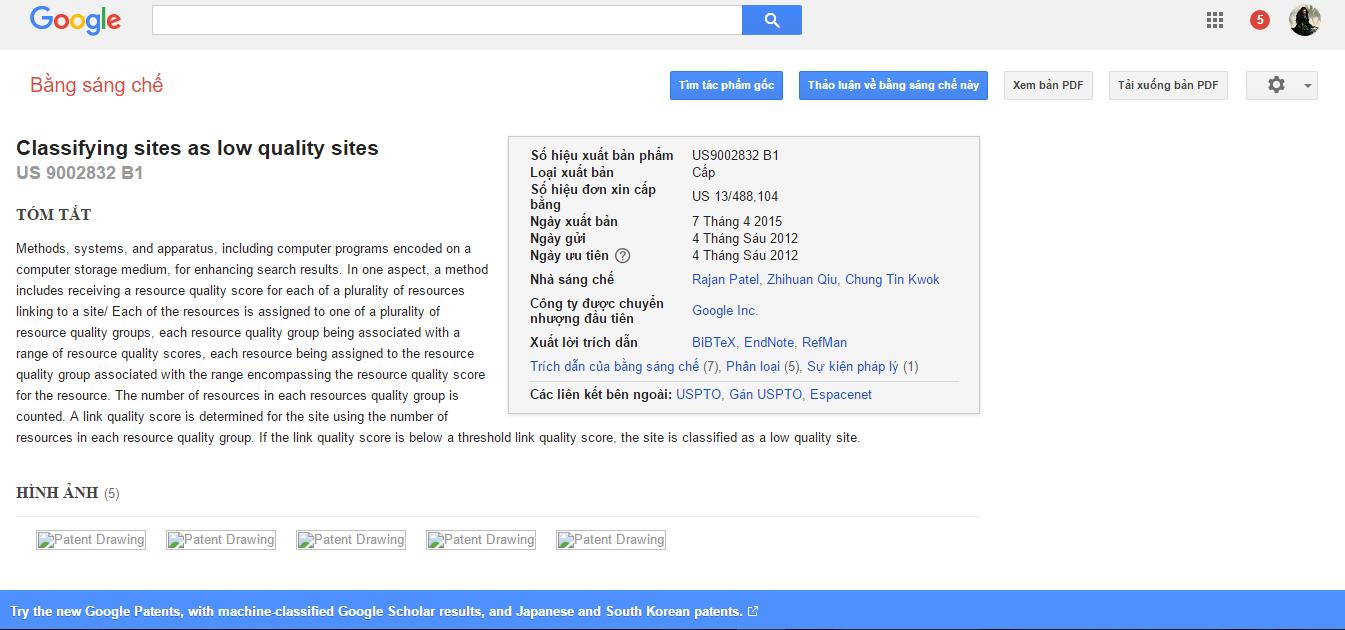The image size is (1345, 630).
Task: Open the third Patent Drawing thumbnail
Action: (x=351, y=540)
